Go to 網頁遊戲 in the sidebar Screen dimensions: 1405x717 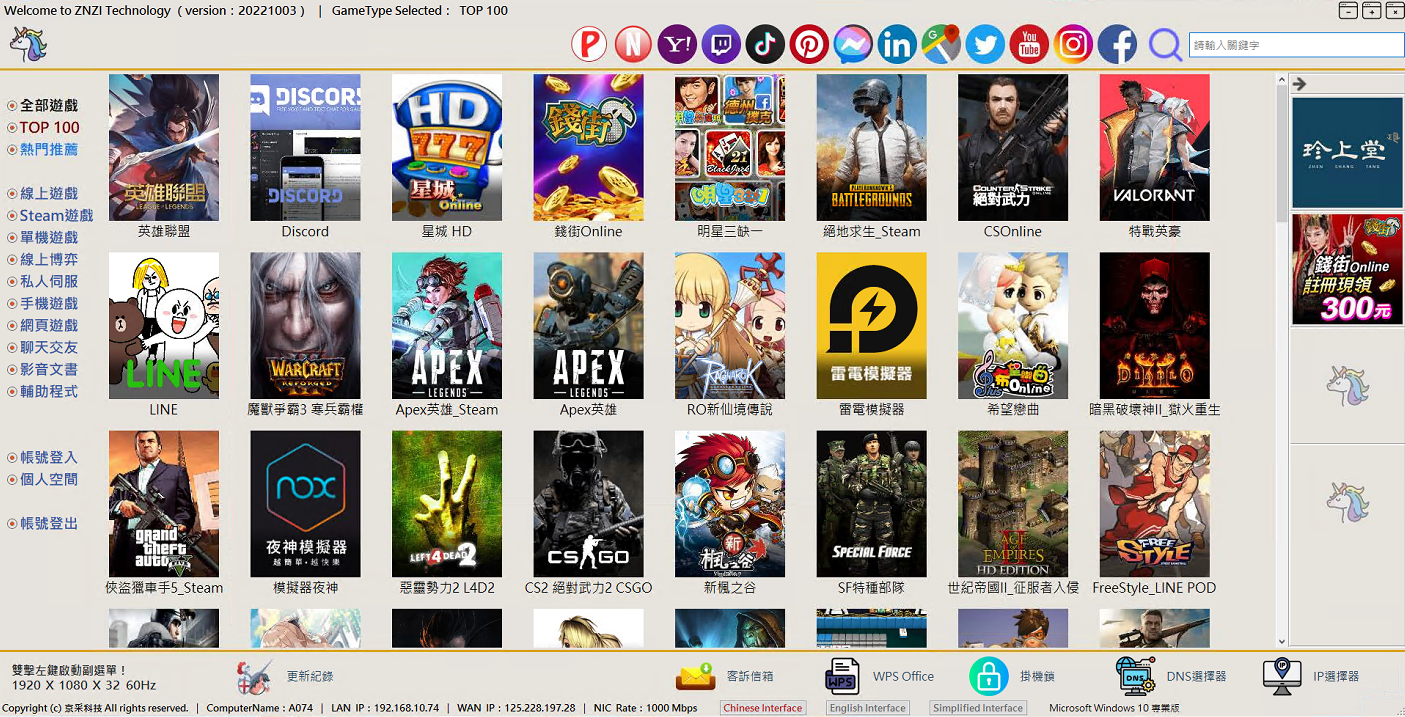(x=42, y=325)
